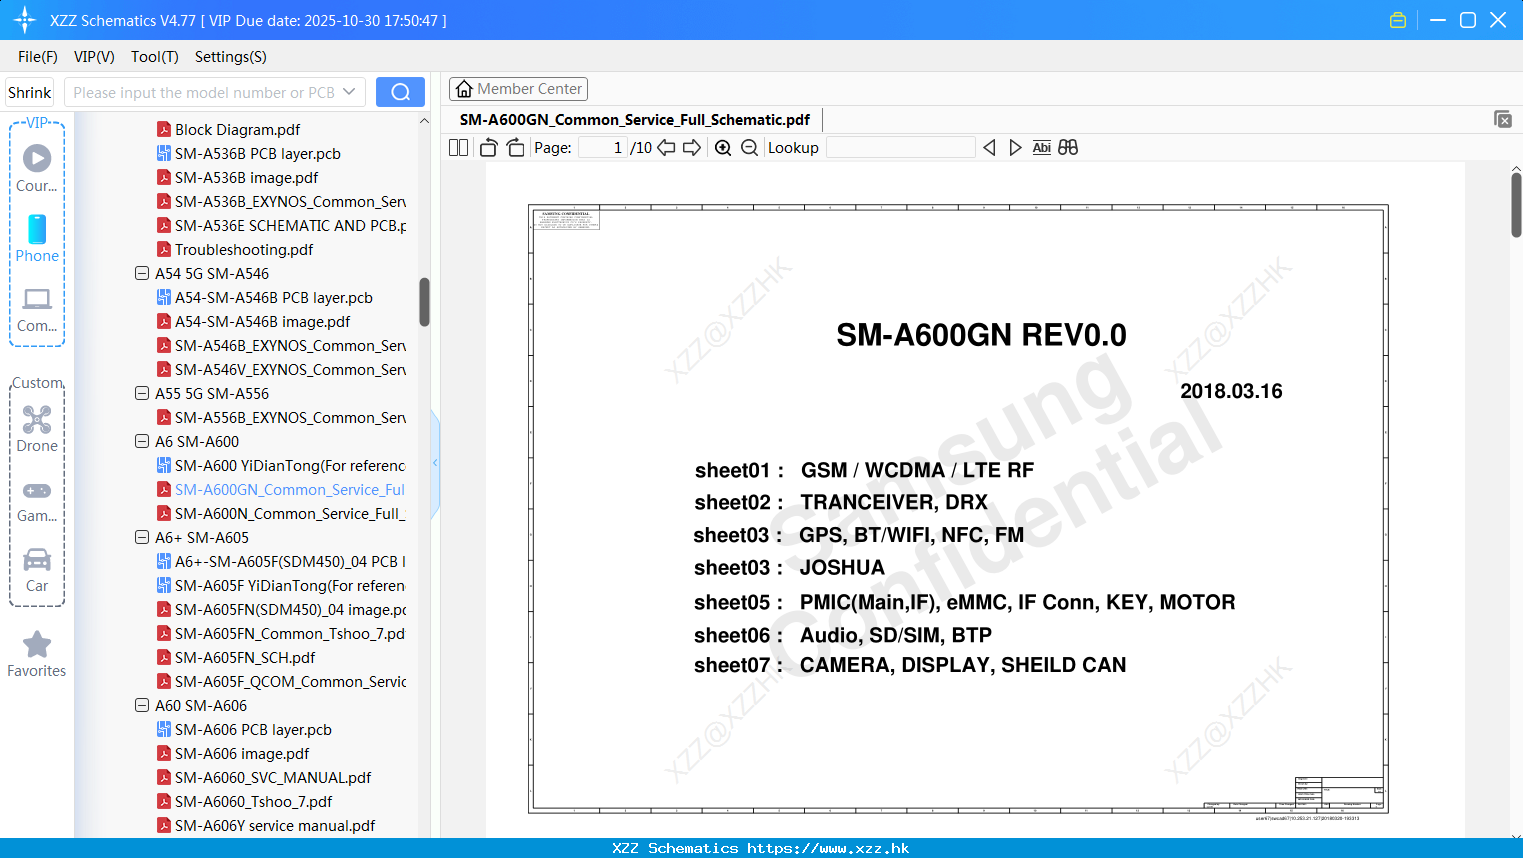This screenshot has height=858, width=1523.
Task: Open A54-SM-A546B PCB layer.pcb
Action: coord(264,297)
